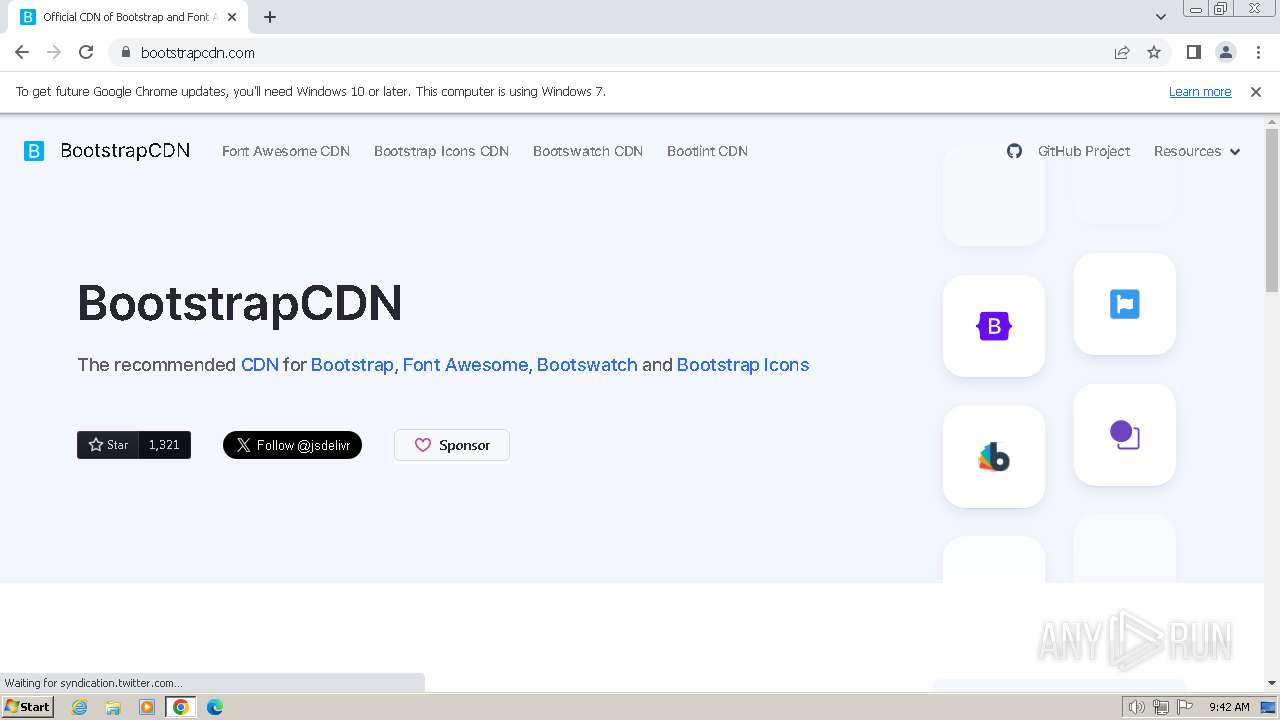This screenshot has width=1280, height=720.
Task: Open the Bootstrap link in tagline
Action: [x=352, y=365]
